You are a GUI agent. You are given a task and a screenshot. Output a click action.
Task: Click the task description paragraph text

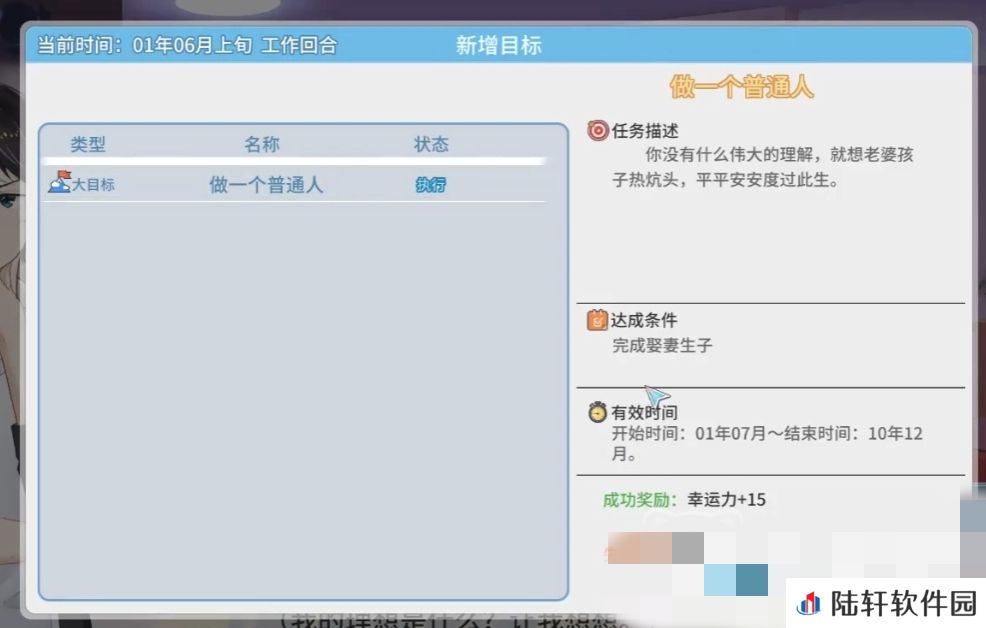click(763, 167)
